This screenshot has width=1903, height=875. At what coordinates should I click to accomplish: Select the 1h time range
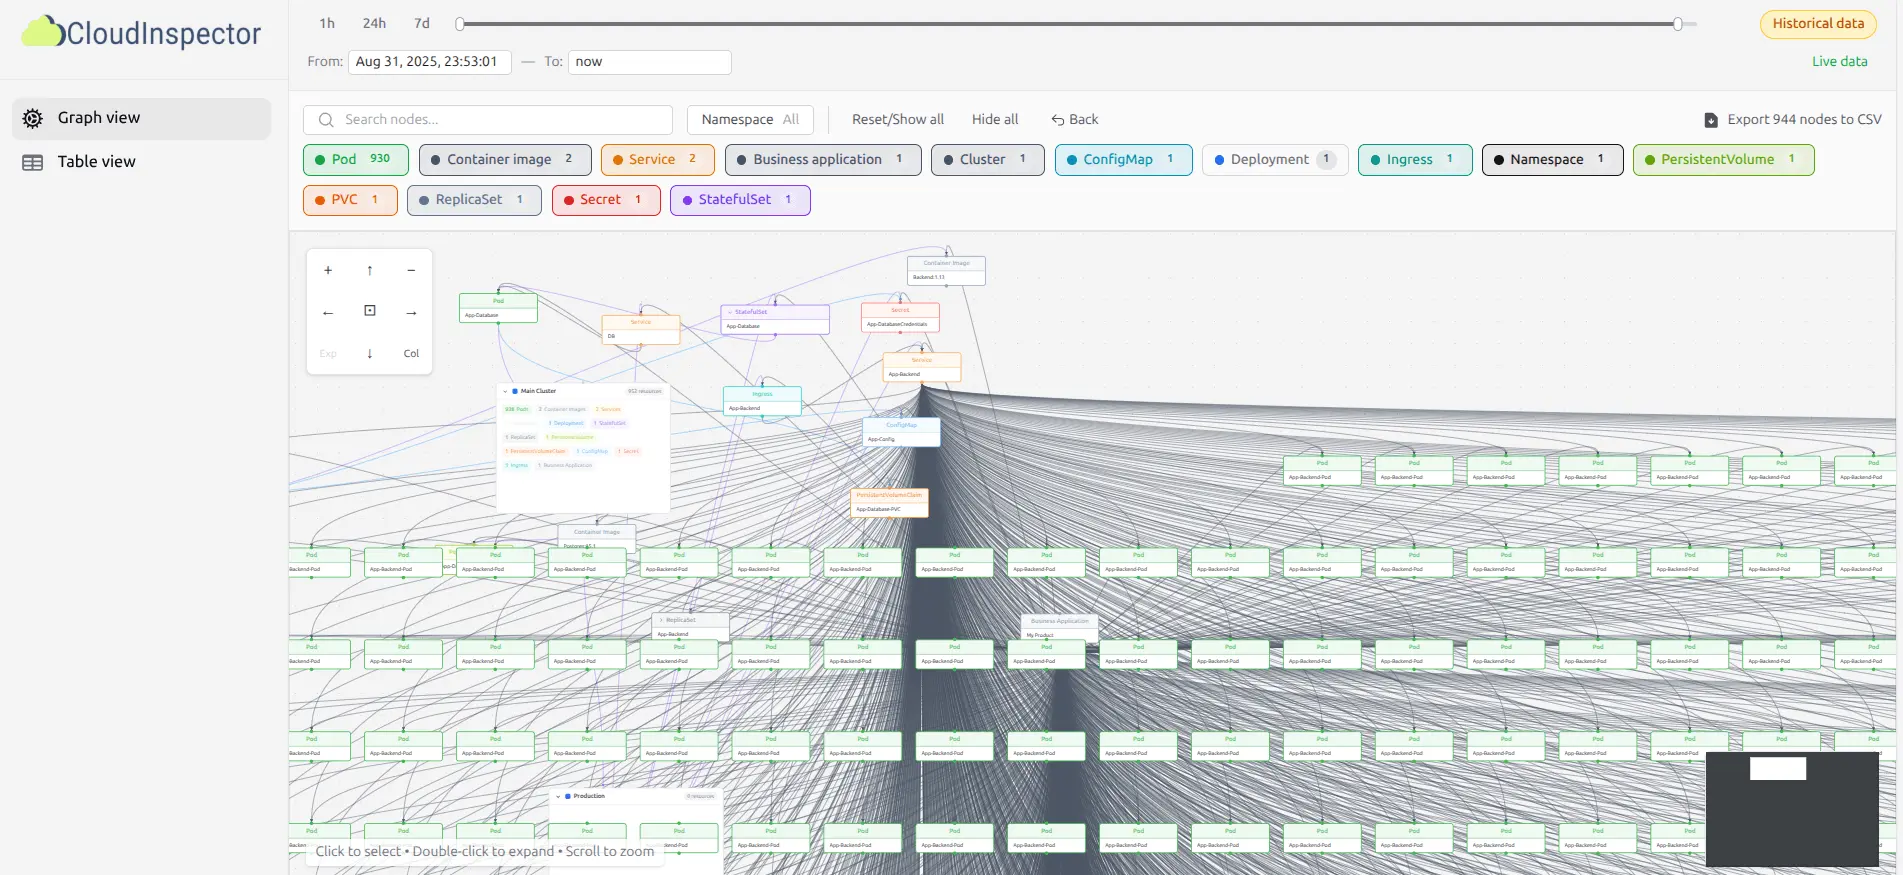(x=327, y=23)
